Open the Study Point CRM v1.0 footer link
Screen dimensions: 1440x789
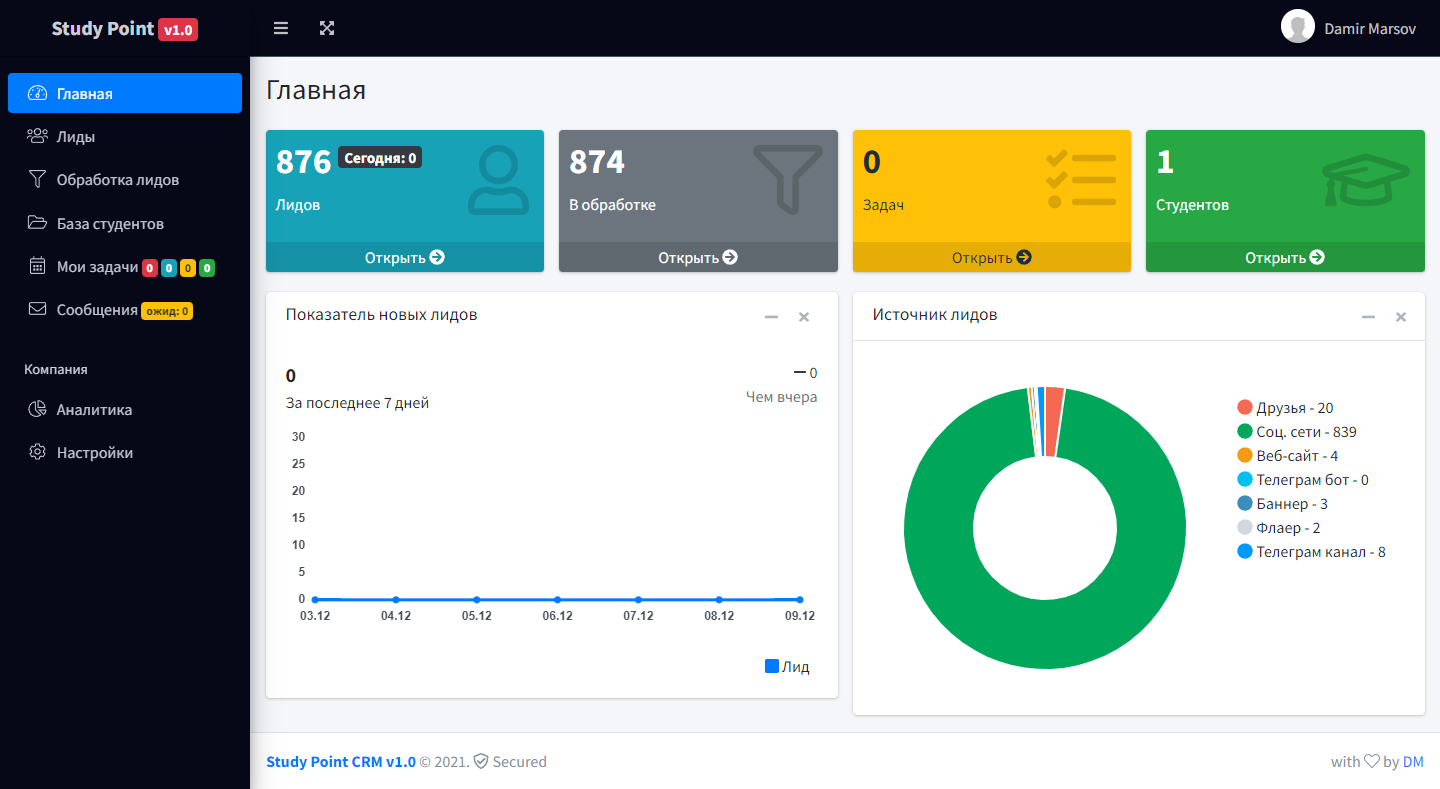(x=340, y=762)
